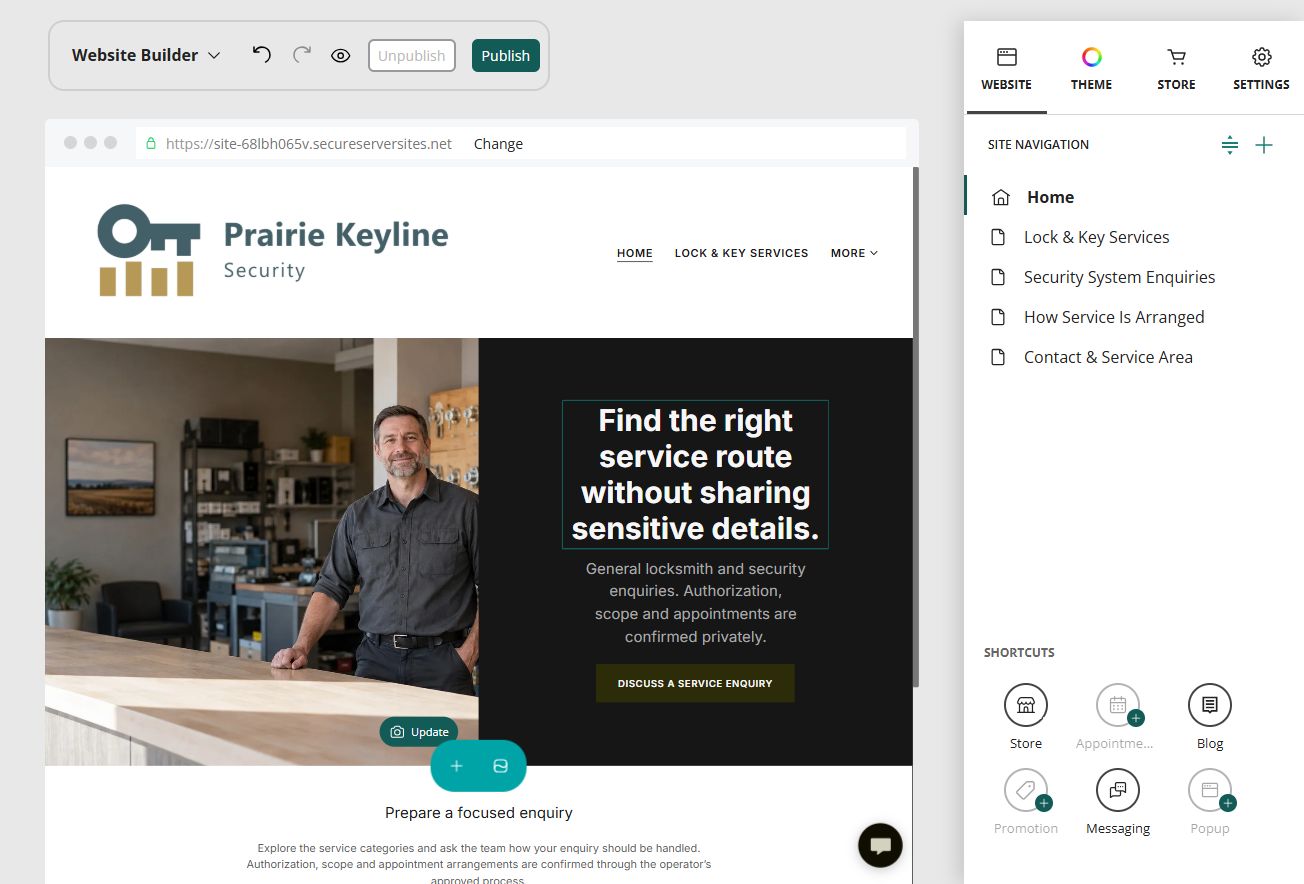Click LOCK & KEY SERVICES in preview menu
This screenshot has width=1304, height=884.
point(742,253)
